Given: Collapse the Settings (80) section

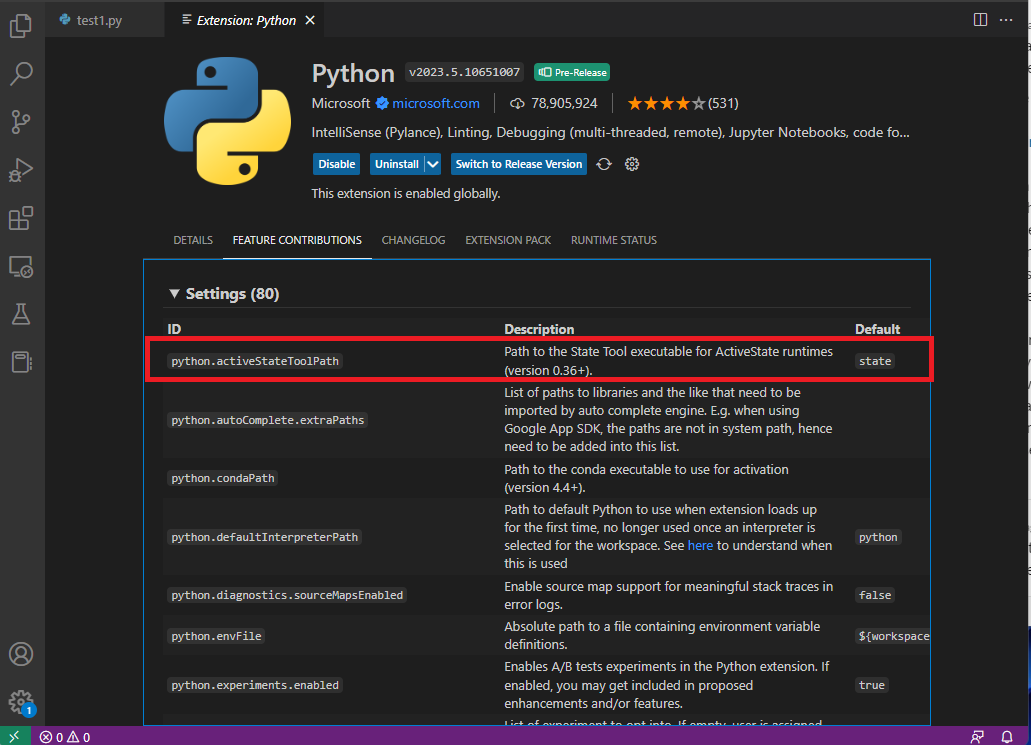Looking at the screenshot, I should (175, 294).
